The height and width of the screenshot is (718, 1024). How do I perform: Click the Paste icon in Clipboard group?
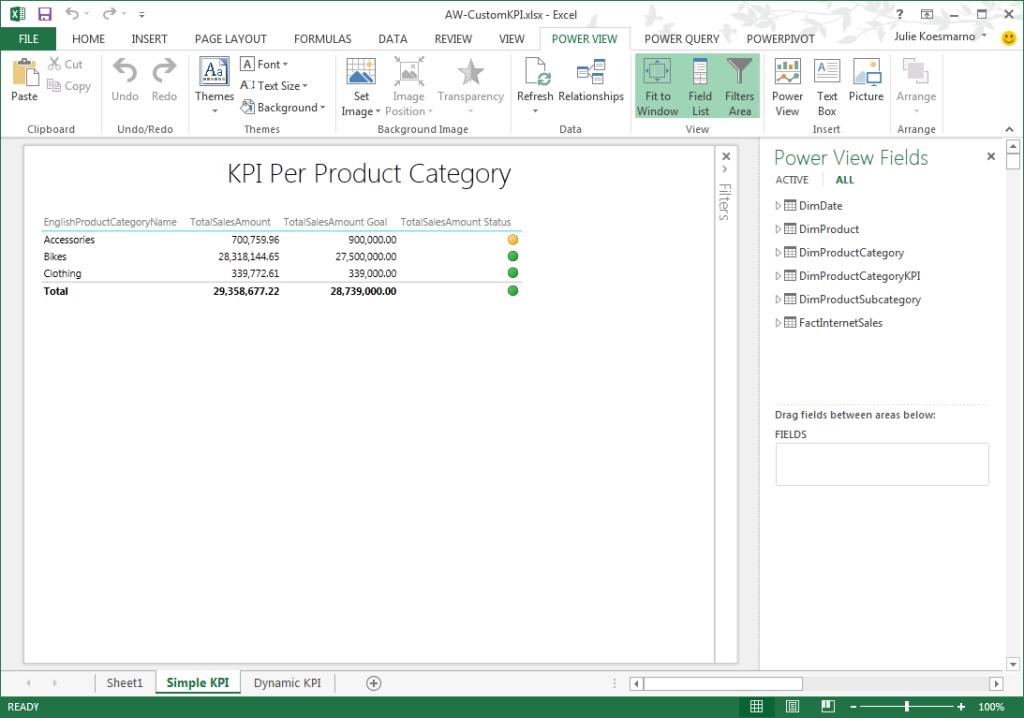click(x=25, y=73)
